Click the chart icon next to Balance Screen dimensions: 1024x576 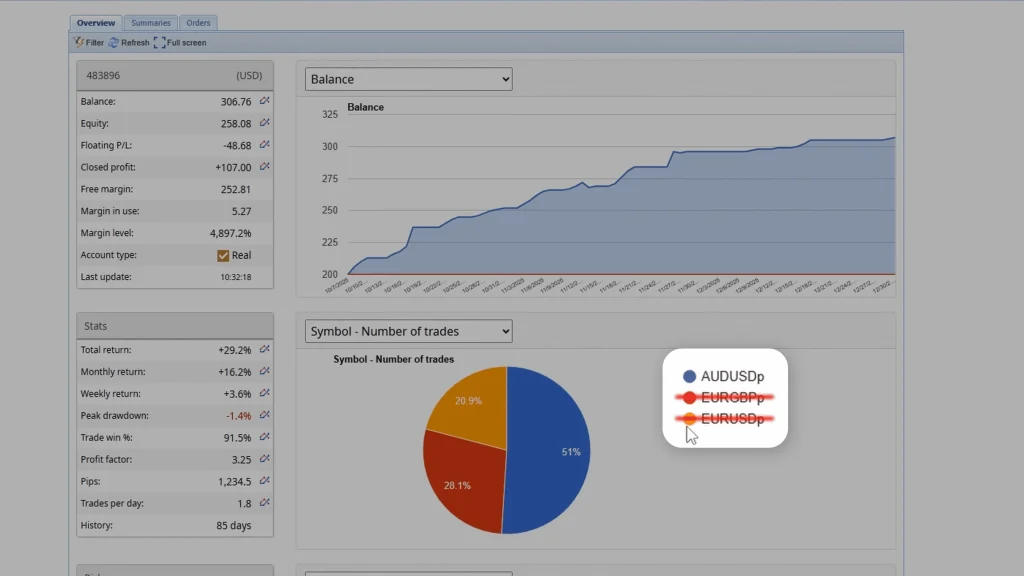tap(264, 101)
